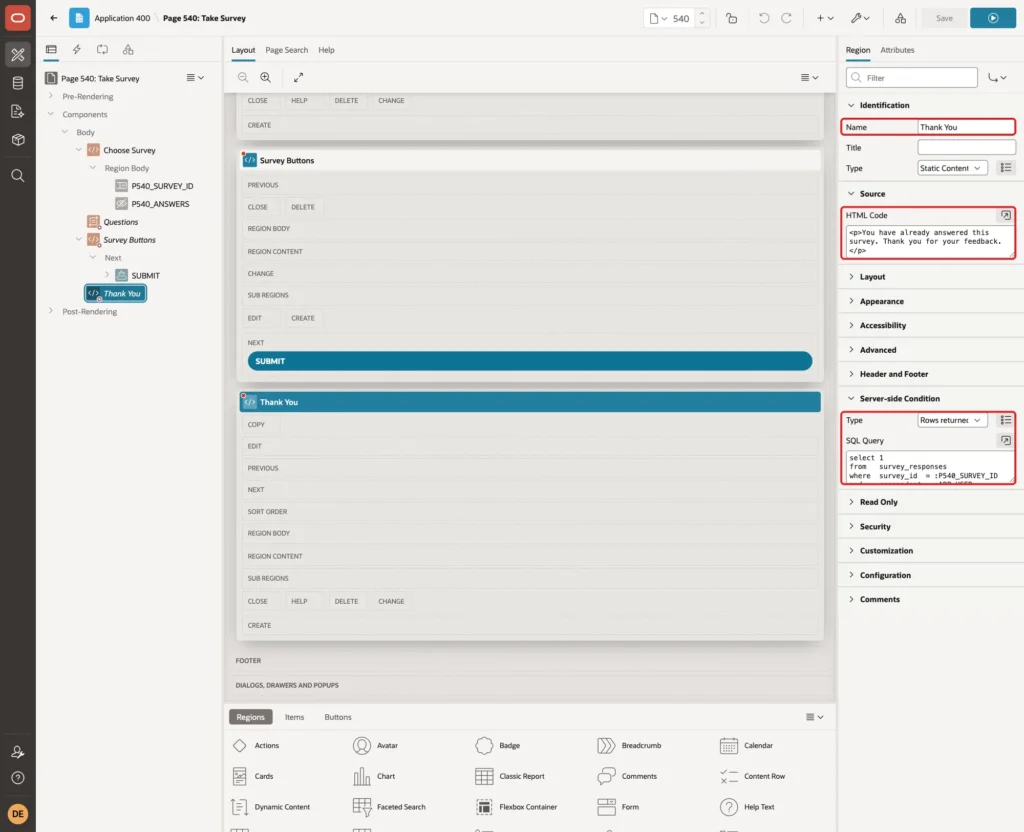Open the Utilities wrench menu

[x=860, y=18]
